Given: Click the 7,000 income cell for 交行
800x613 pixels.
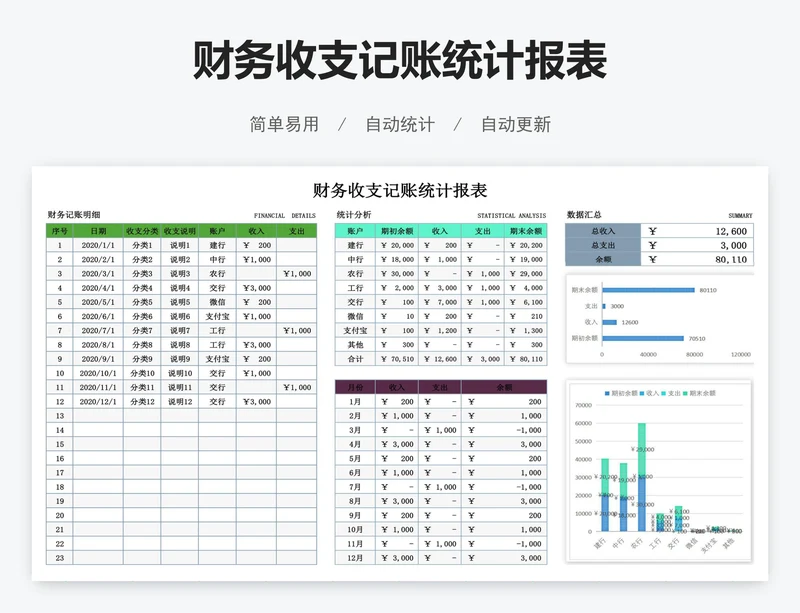Looking at the screenshot, I should [440, 302].
